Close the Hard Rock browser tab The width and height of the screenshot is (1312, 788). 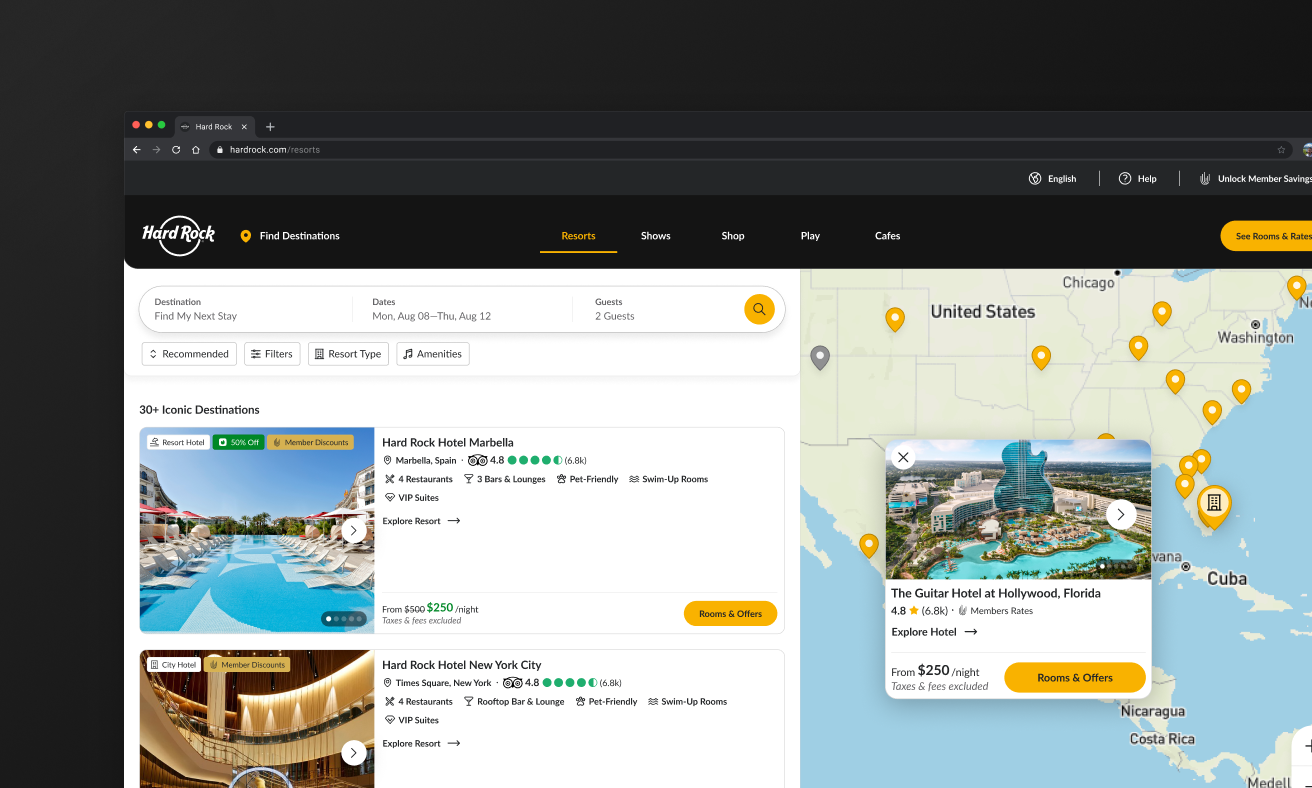click(244, 127)
